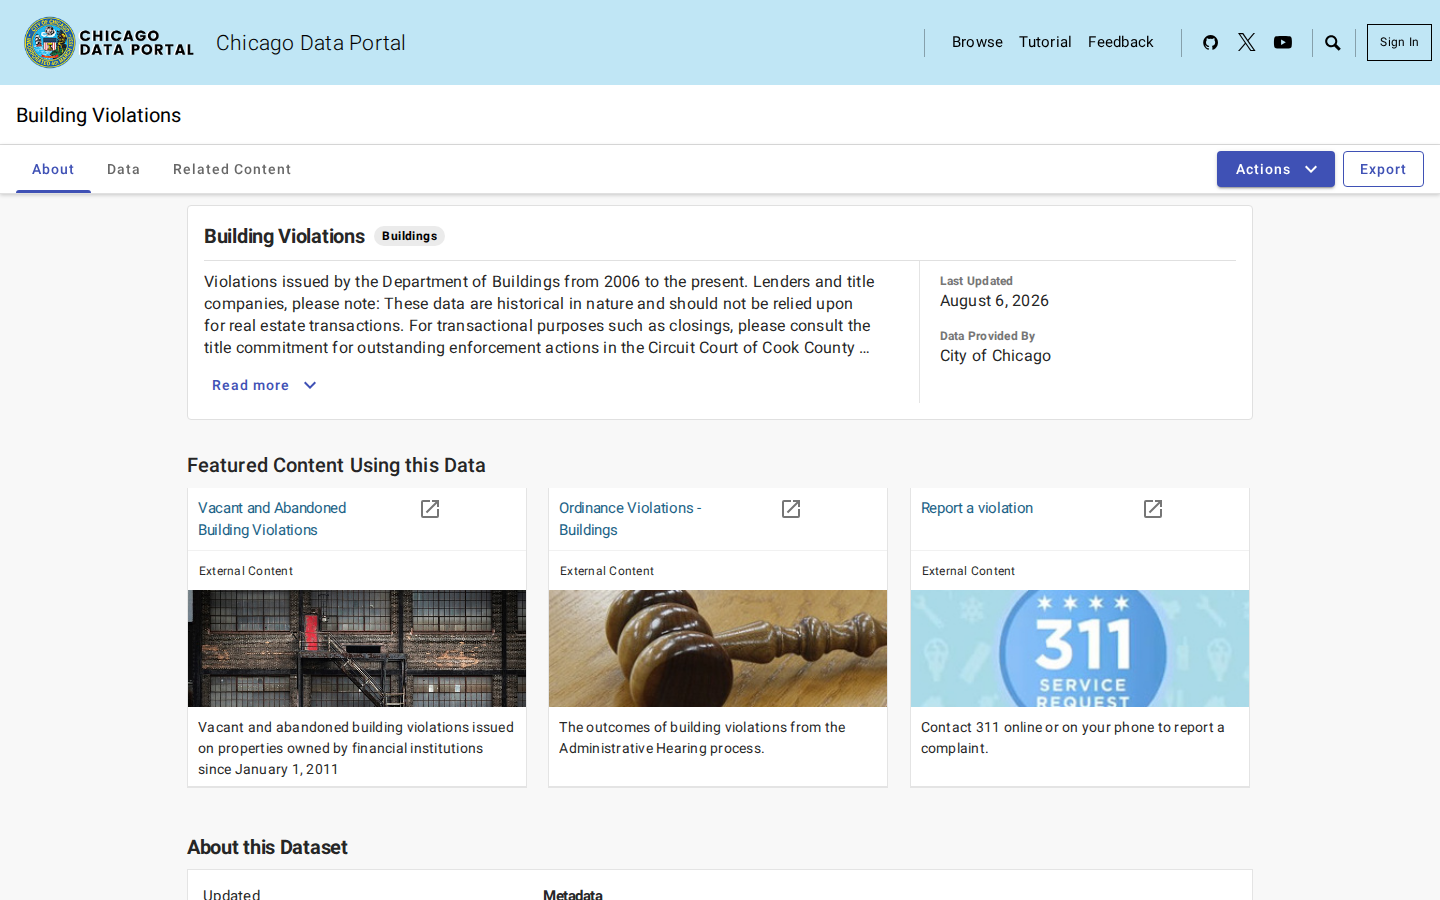Screen dimensions: 1440x900
Task: Click 'Vacant and abandoned building violations issued' description
Action: 356,748
